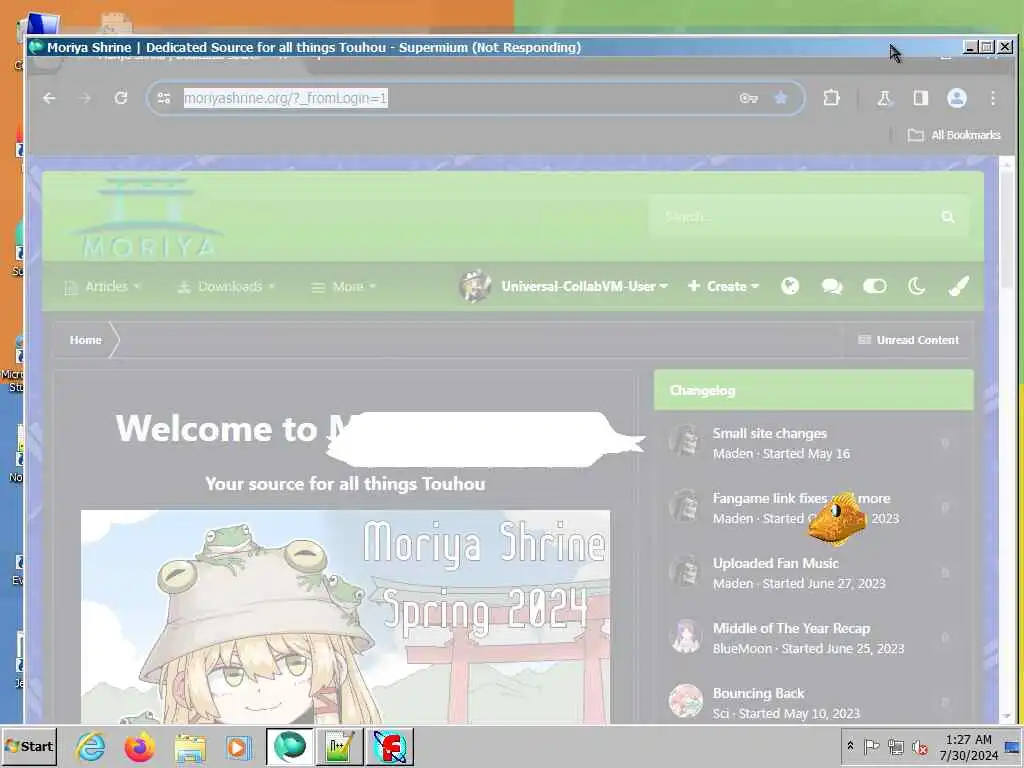Image resolution: width=1024 pixels, height=768 pixels.
Task: Click 'Your source for all things Touhou' text
Action: 345,484
